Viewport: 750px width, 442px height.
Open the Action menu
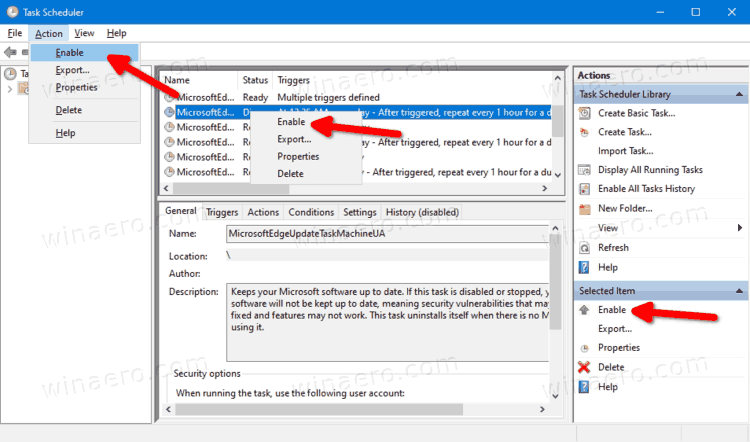49,33
